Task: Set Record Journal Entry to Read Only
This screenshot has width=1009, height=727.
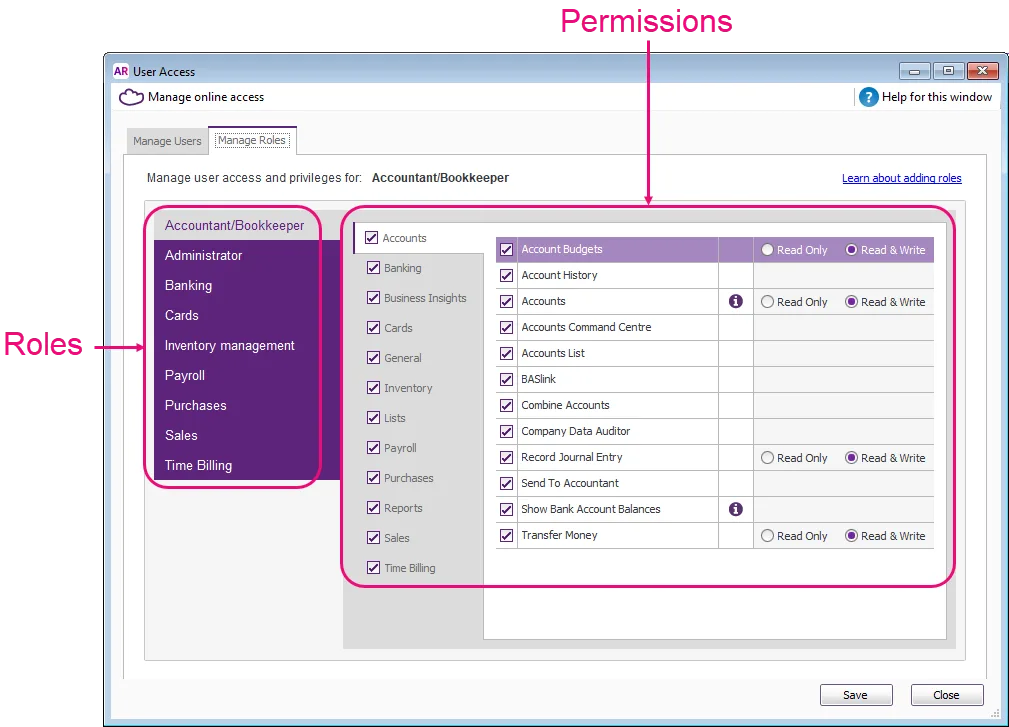Action: click(767, 457)
